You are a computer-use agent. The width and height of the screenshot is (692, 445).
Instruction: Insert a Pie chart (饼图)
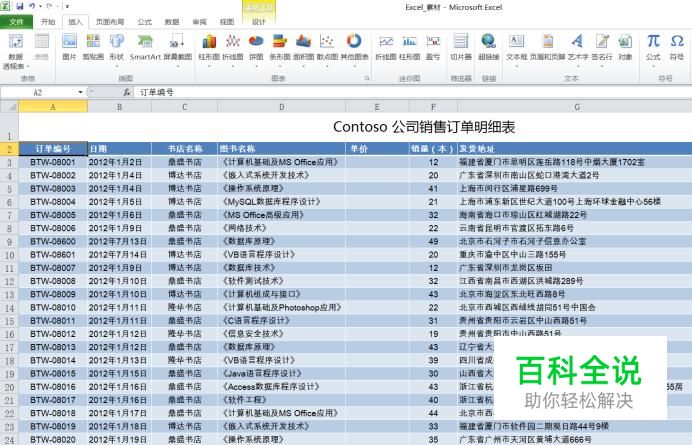tap(256, 49)
